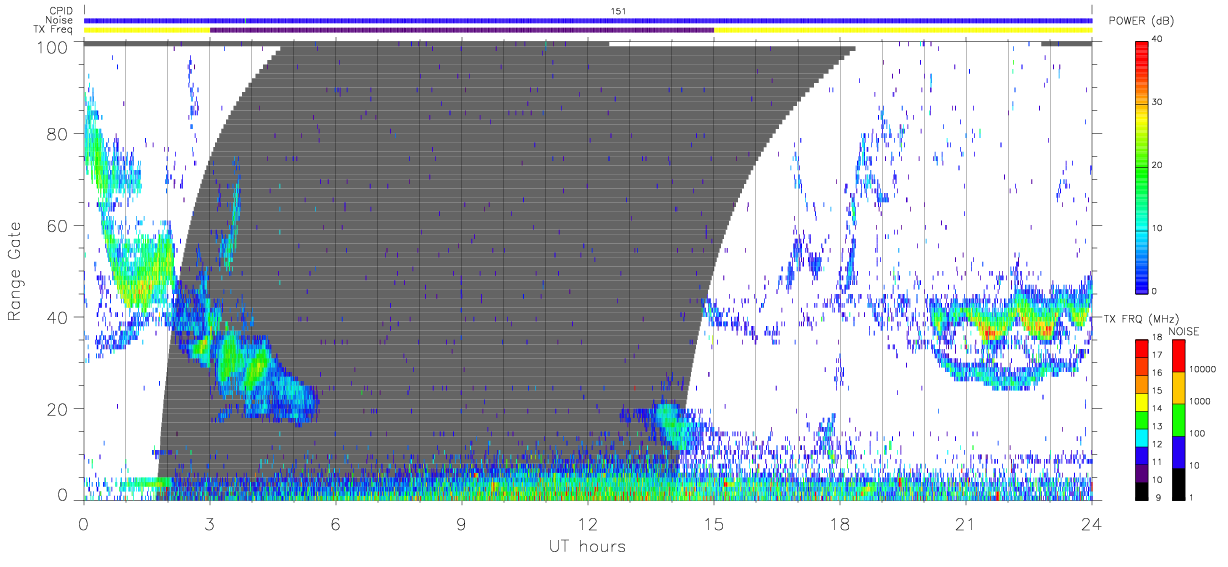
Task: Click the x-axis tick label '18'
Action: point(839,523)
